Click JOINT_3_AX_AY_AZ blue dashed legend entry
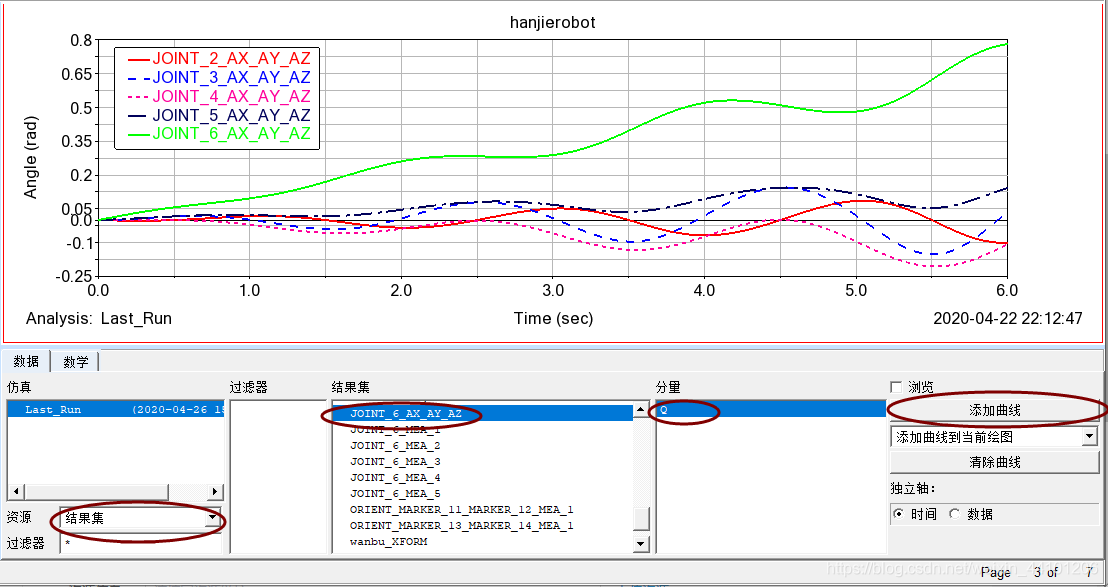The width and height of the screenshot is (1108, 587). [x=231, y=78]
